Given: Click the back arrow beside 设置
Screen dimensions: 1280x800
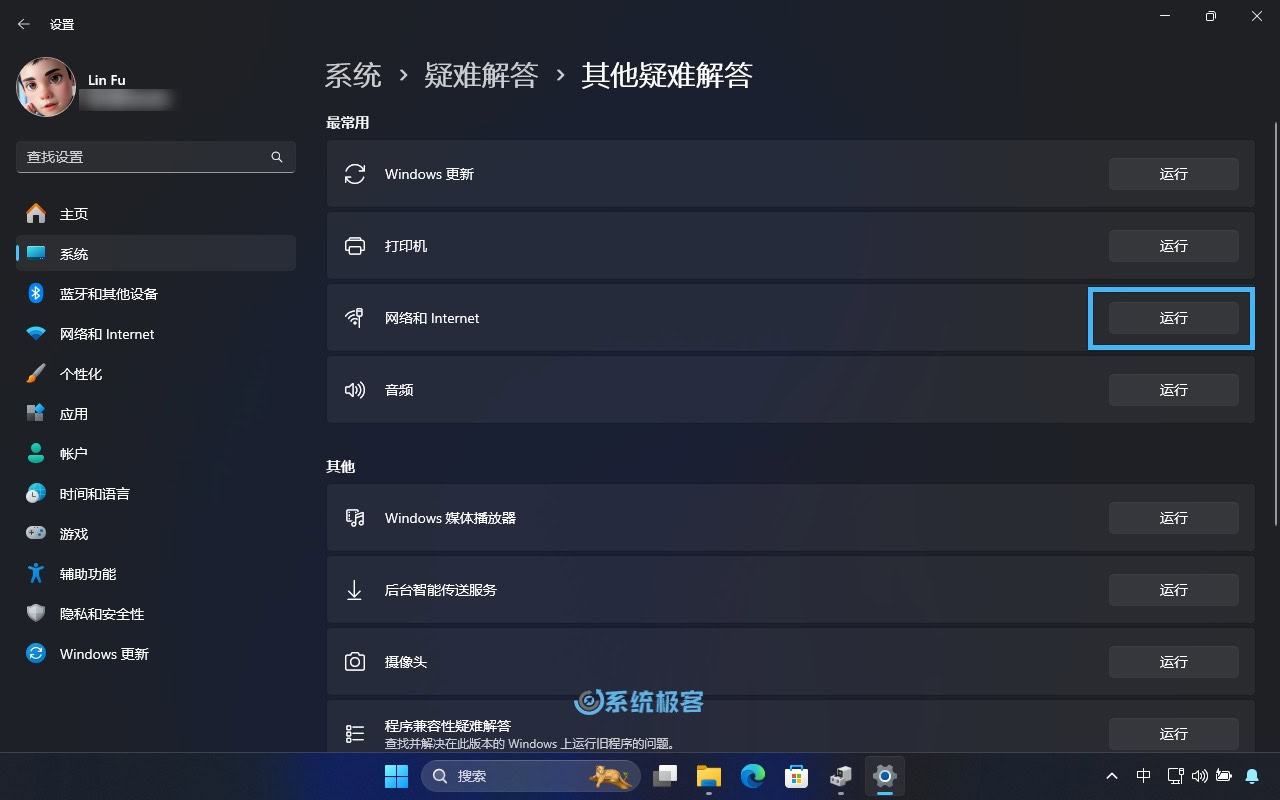Looking at the screenshot, I should pyautogui.click(x=24, y=24).
